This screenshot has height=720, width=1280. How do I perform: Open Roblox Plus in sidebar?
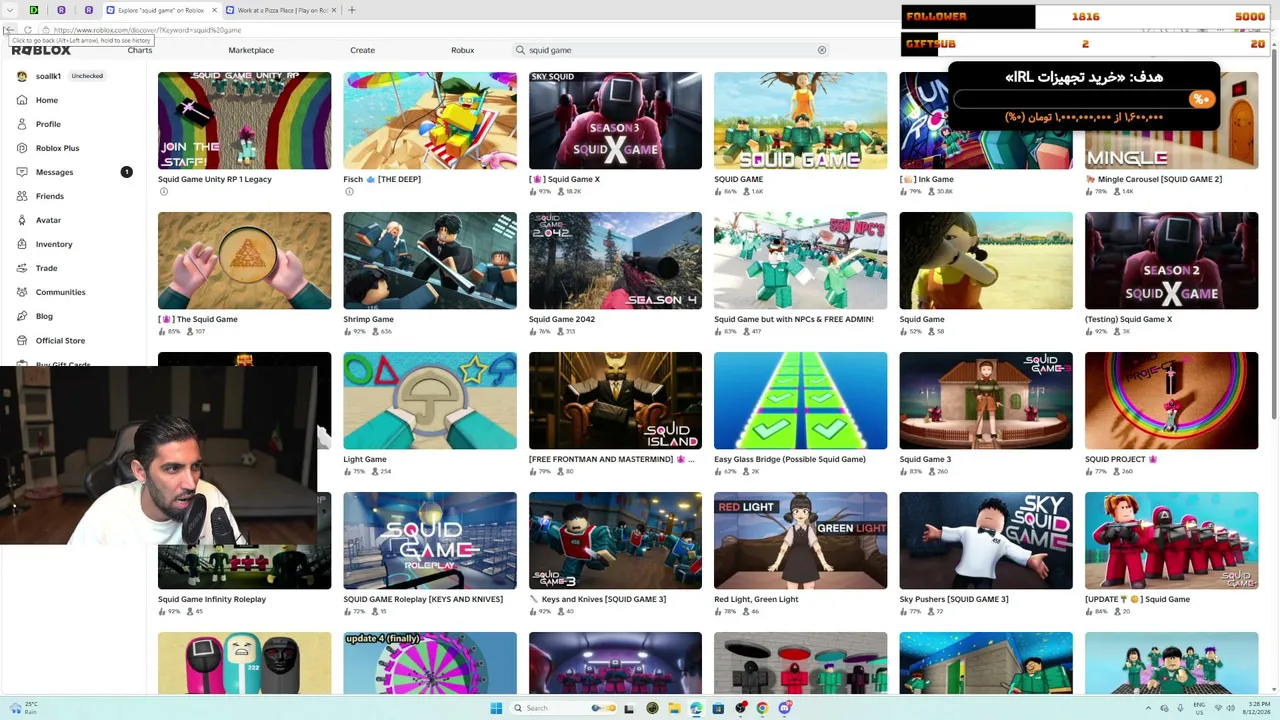pos(57,148)
